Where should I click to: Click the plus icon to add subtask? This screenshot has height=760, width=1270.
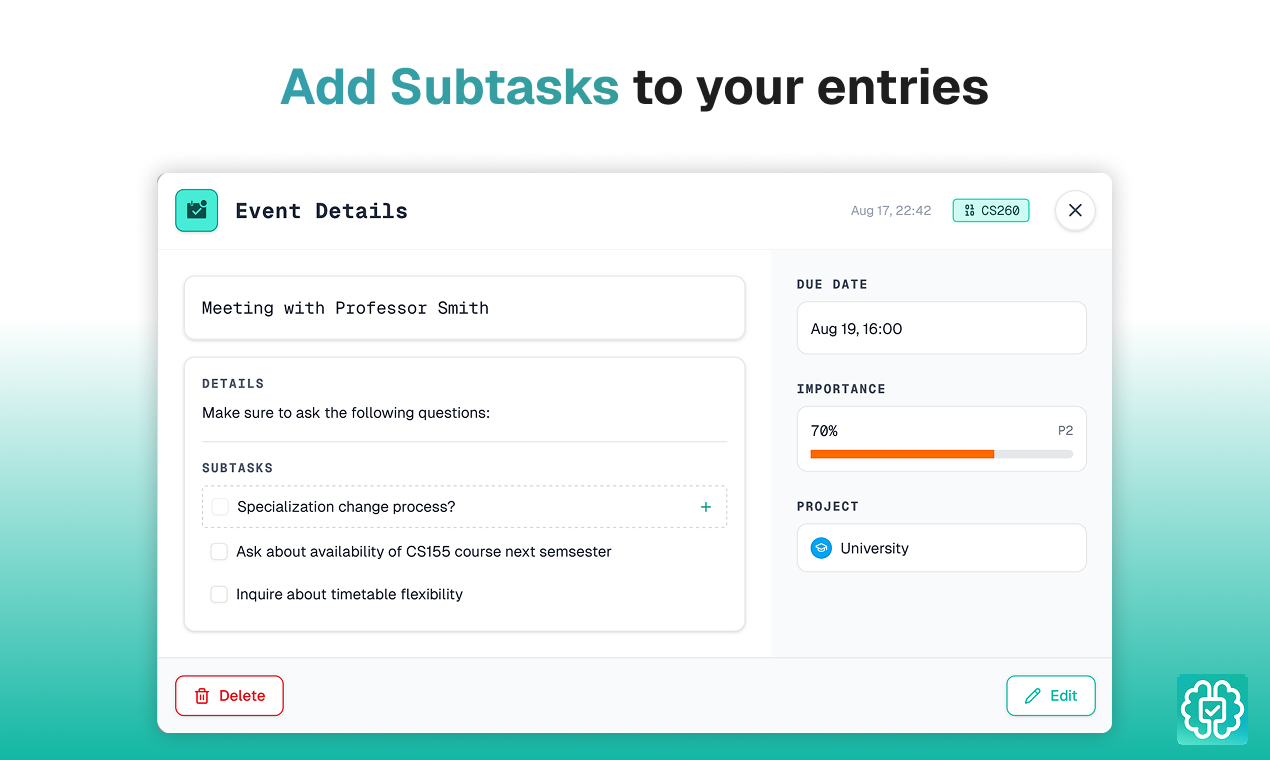[706, 507]
